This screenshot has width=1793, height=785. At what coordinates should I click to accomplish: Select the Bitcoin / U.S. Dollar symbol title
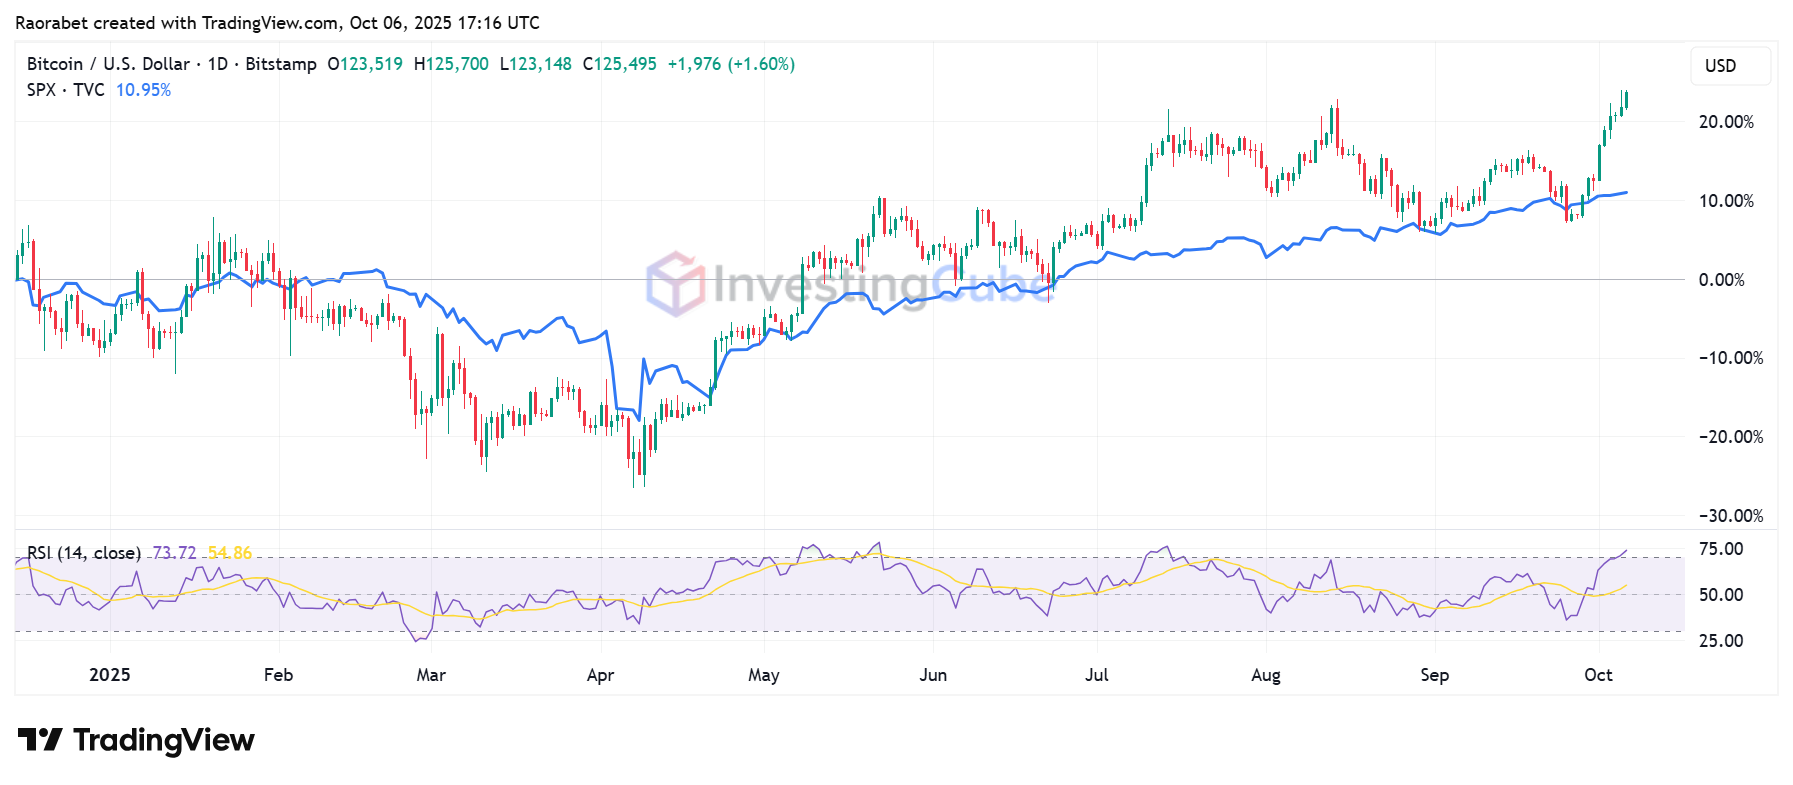point(108,64)
